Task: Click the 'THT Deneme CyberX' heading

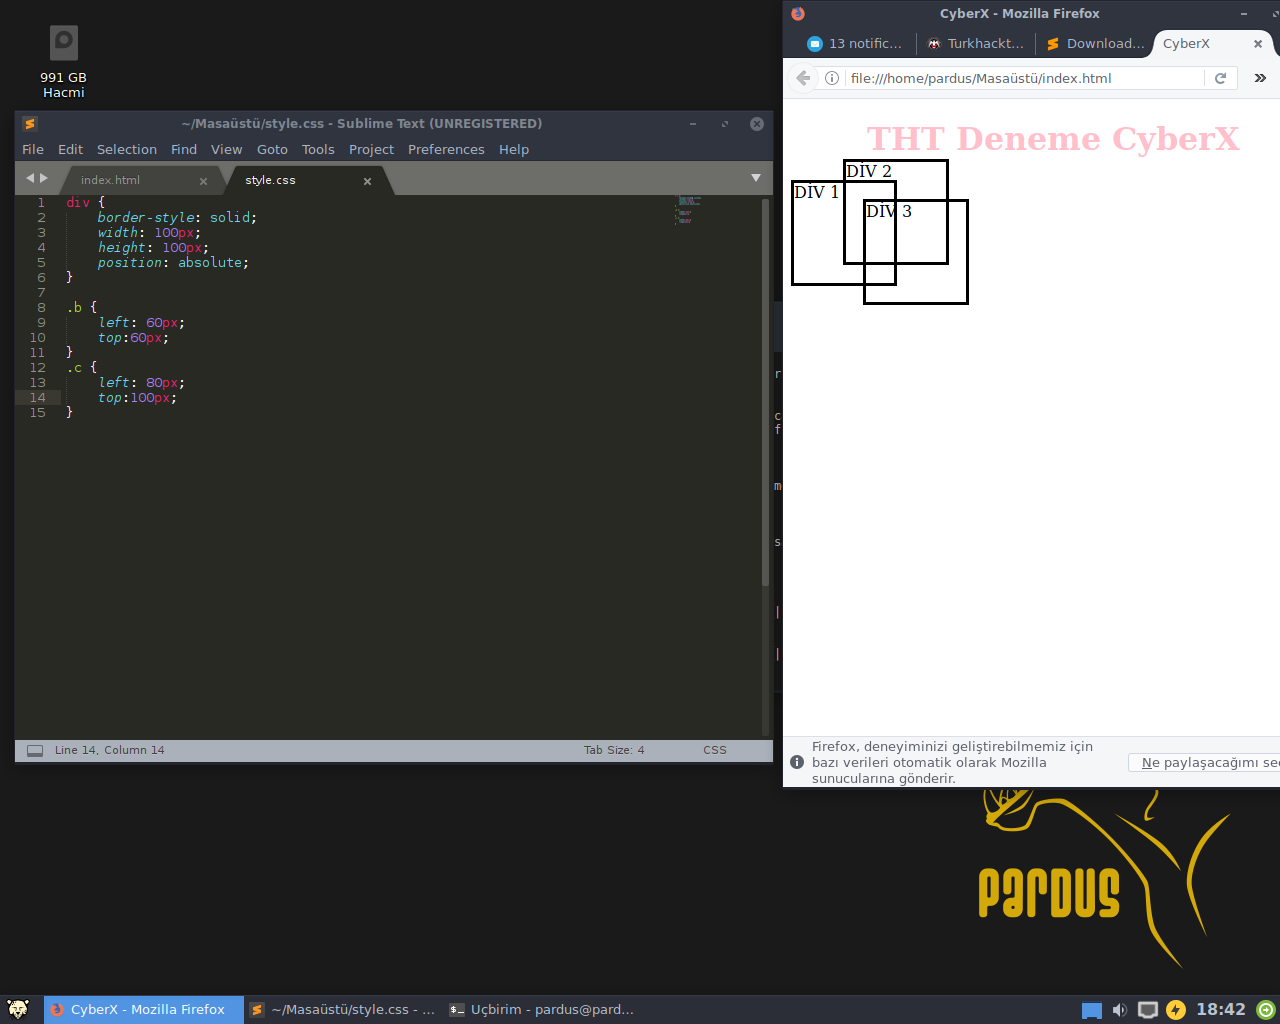Action: tap(1053, 138)
